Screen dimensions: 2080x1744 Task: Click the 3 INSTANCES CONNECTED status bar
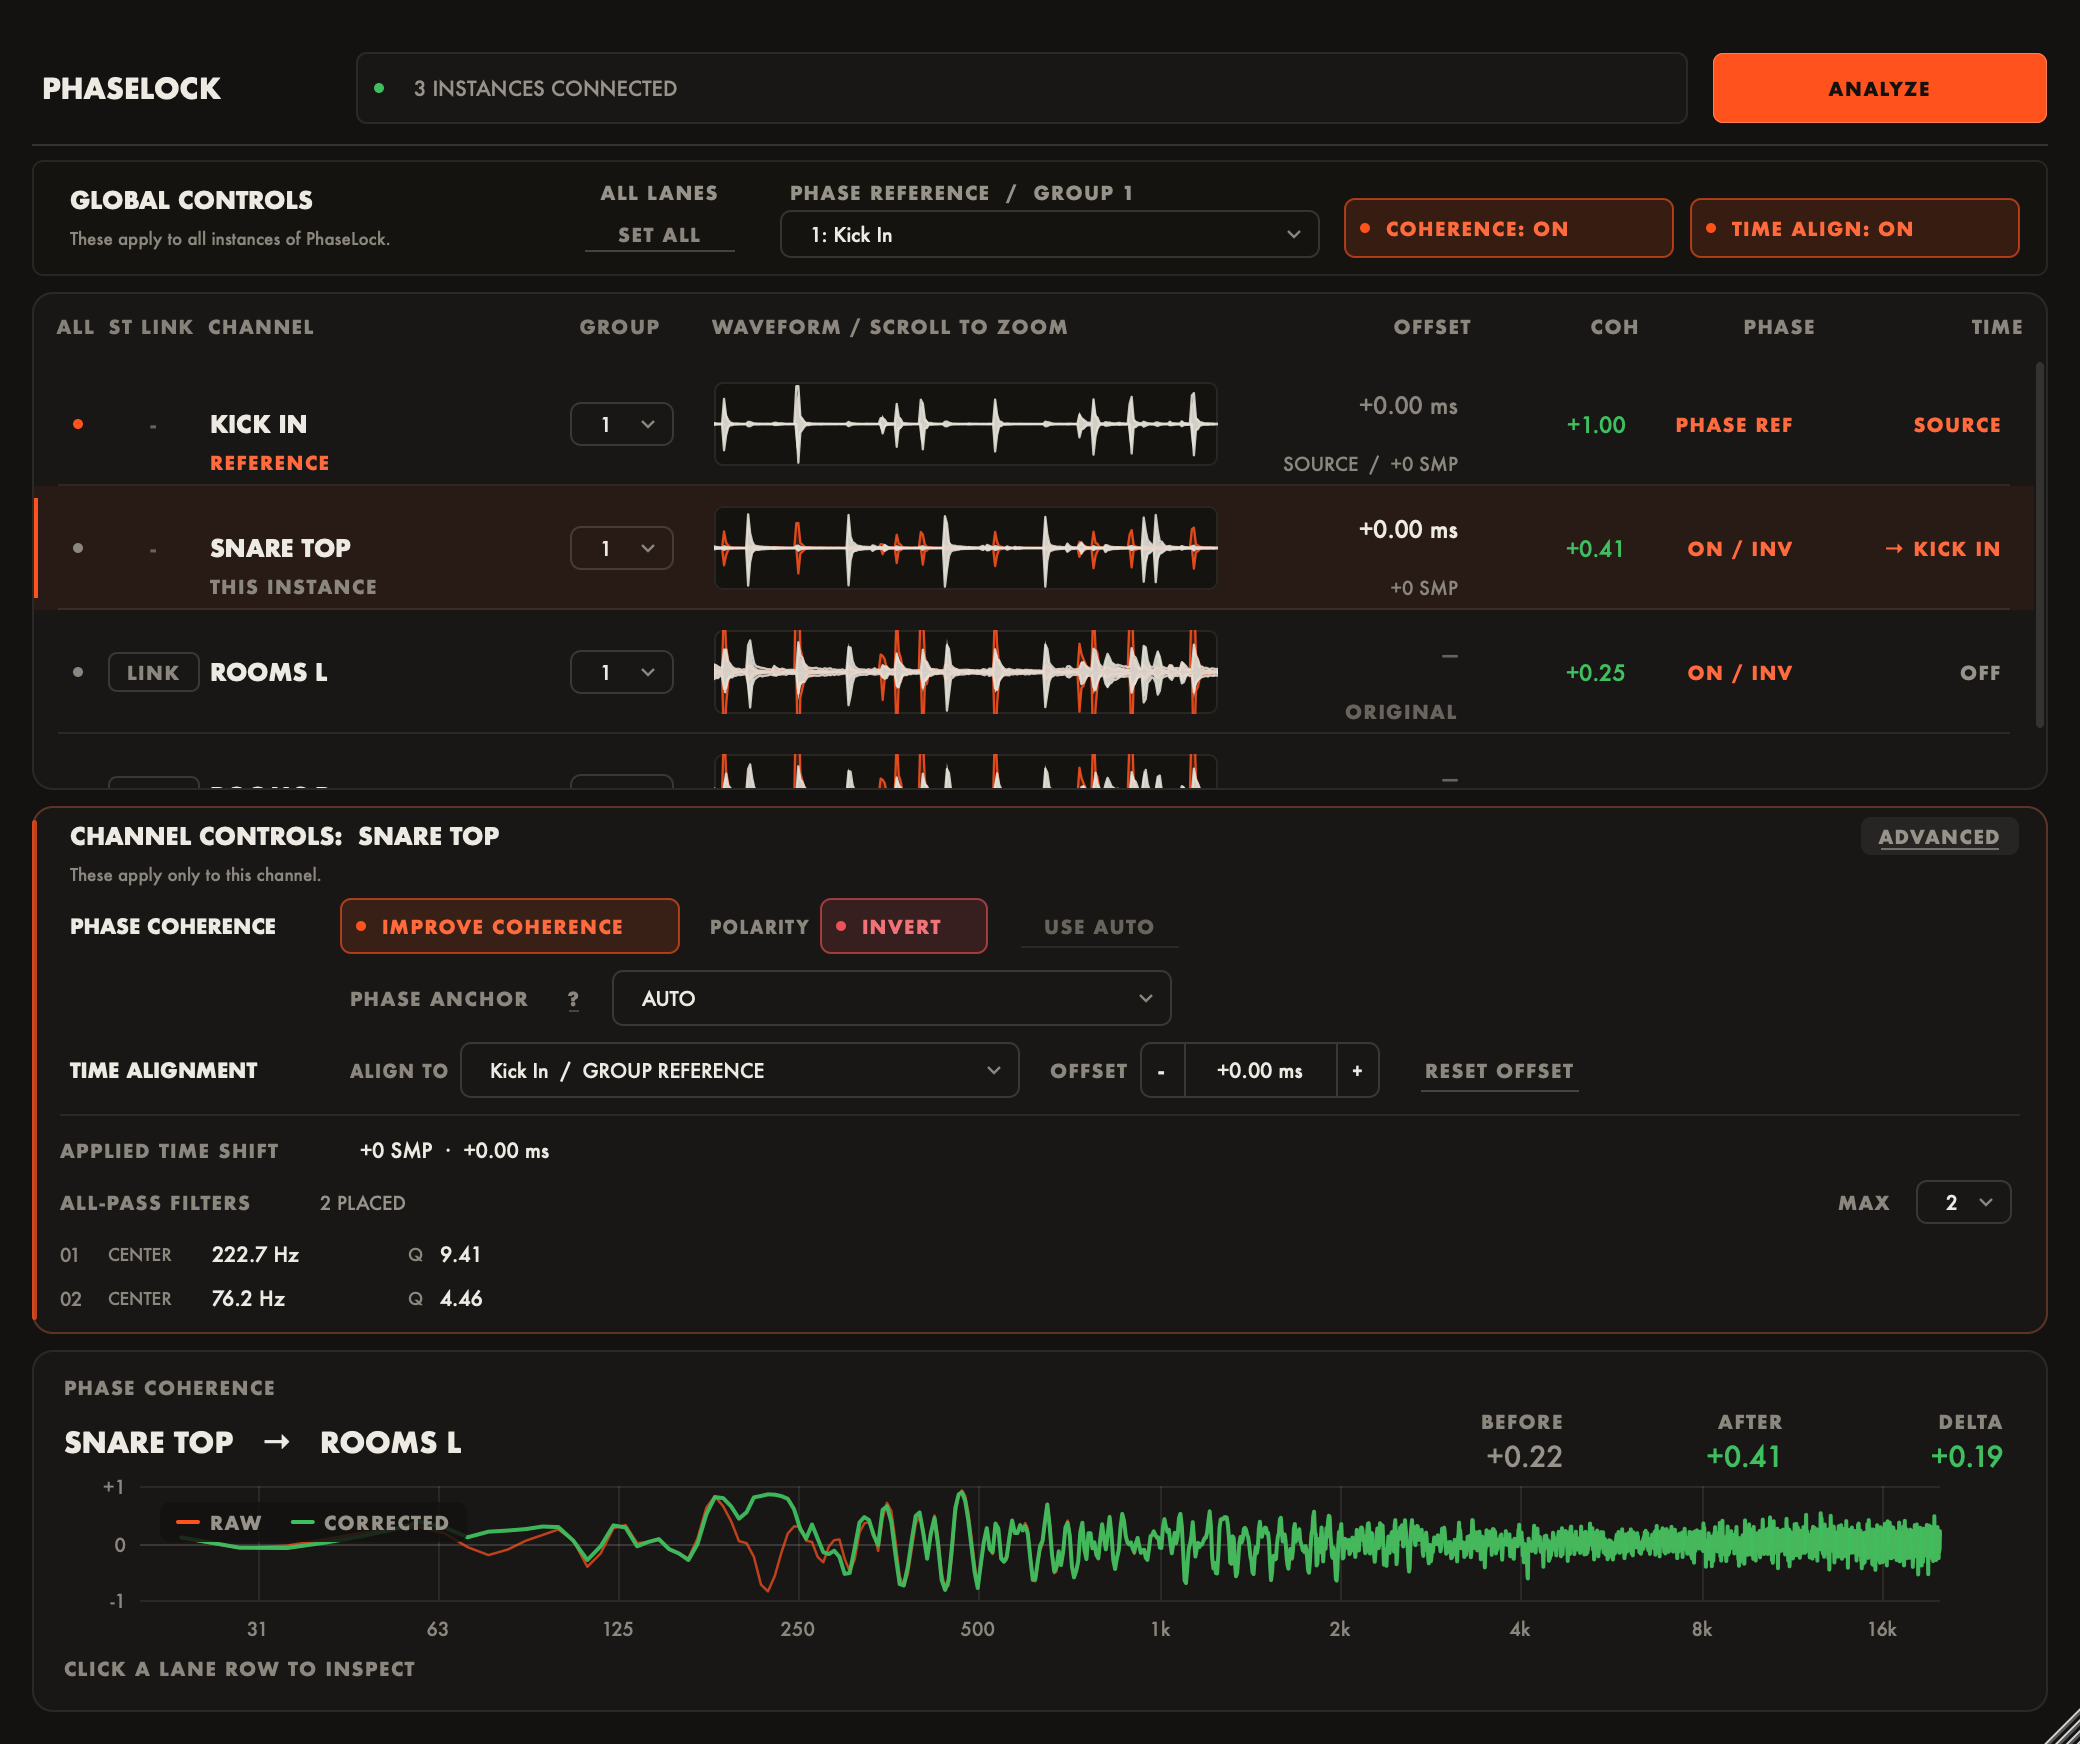1021,88
